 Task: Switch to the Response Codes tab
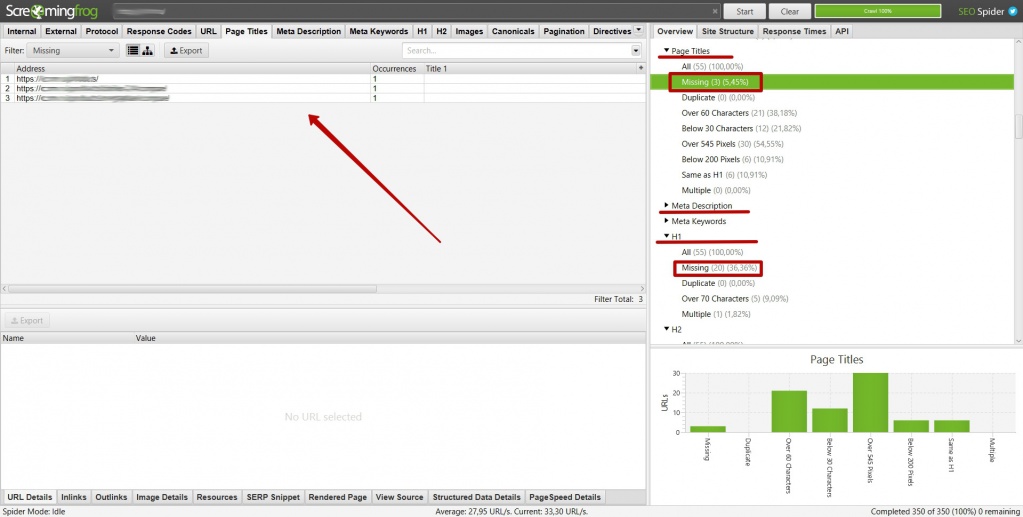pyautogui.click(x=158, y=31)
